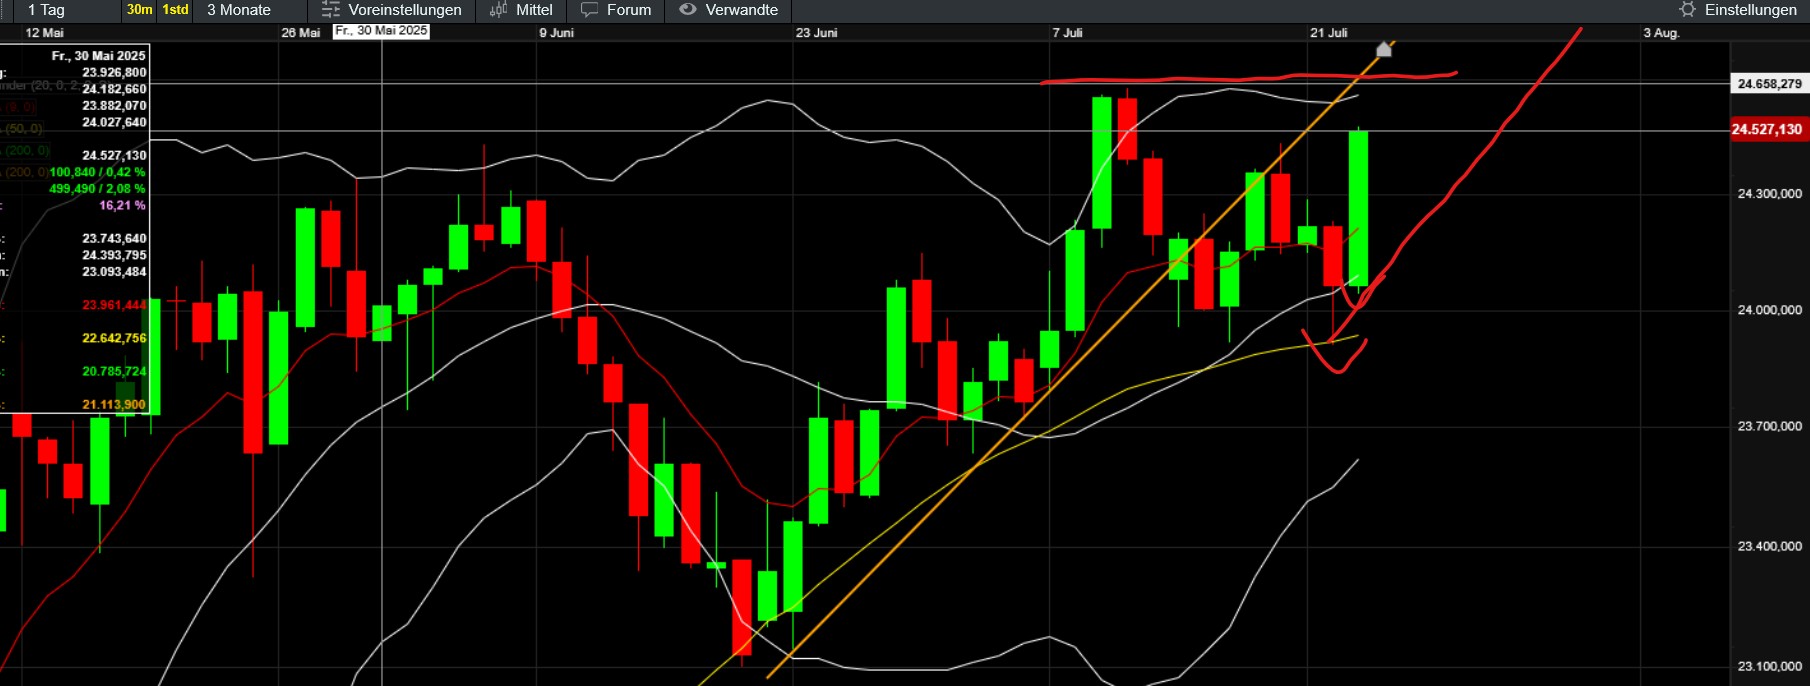Click the 24.300,000 price axis label

1769,194
